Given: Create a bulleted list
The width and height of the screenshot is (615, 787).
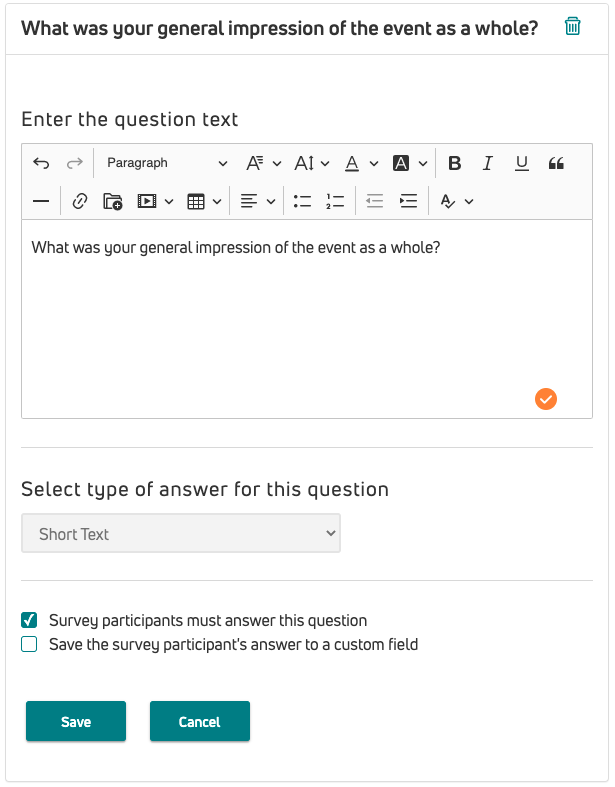Looking at the screenshot, I should point(302,201).
